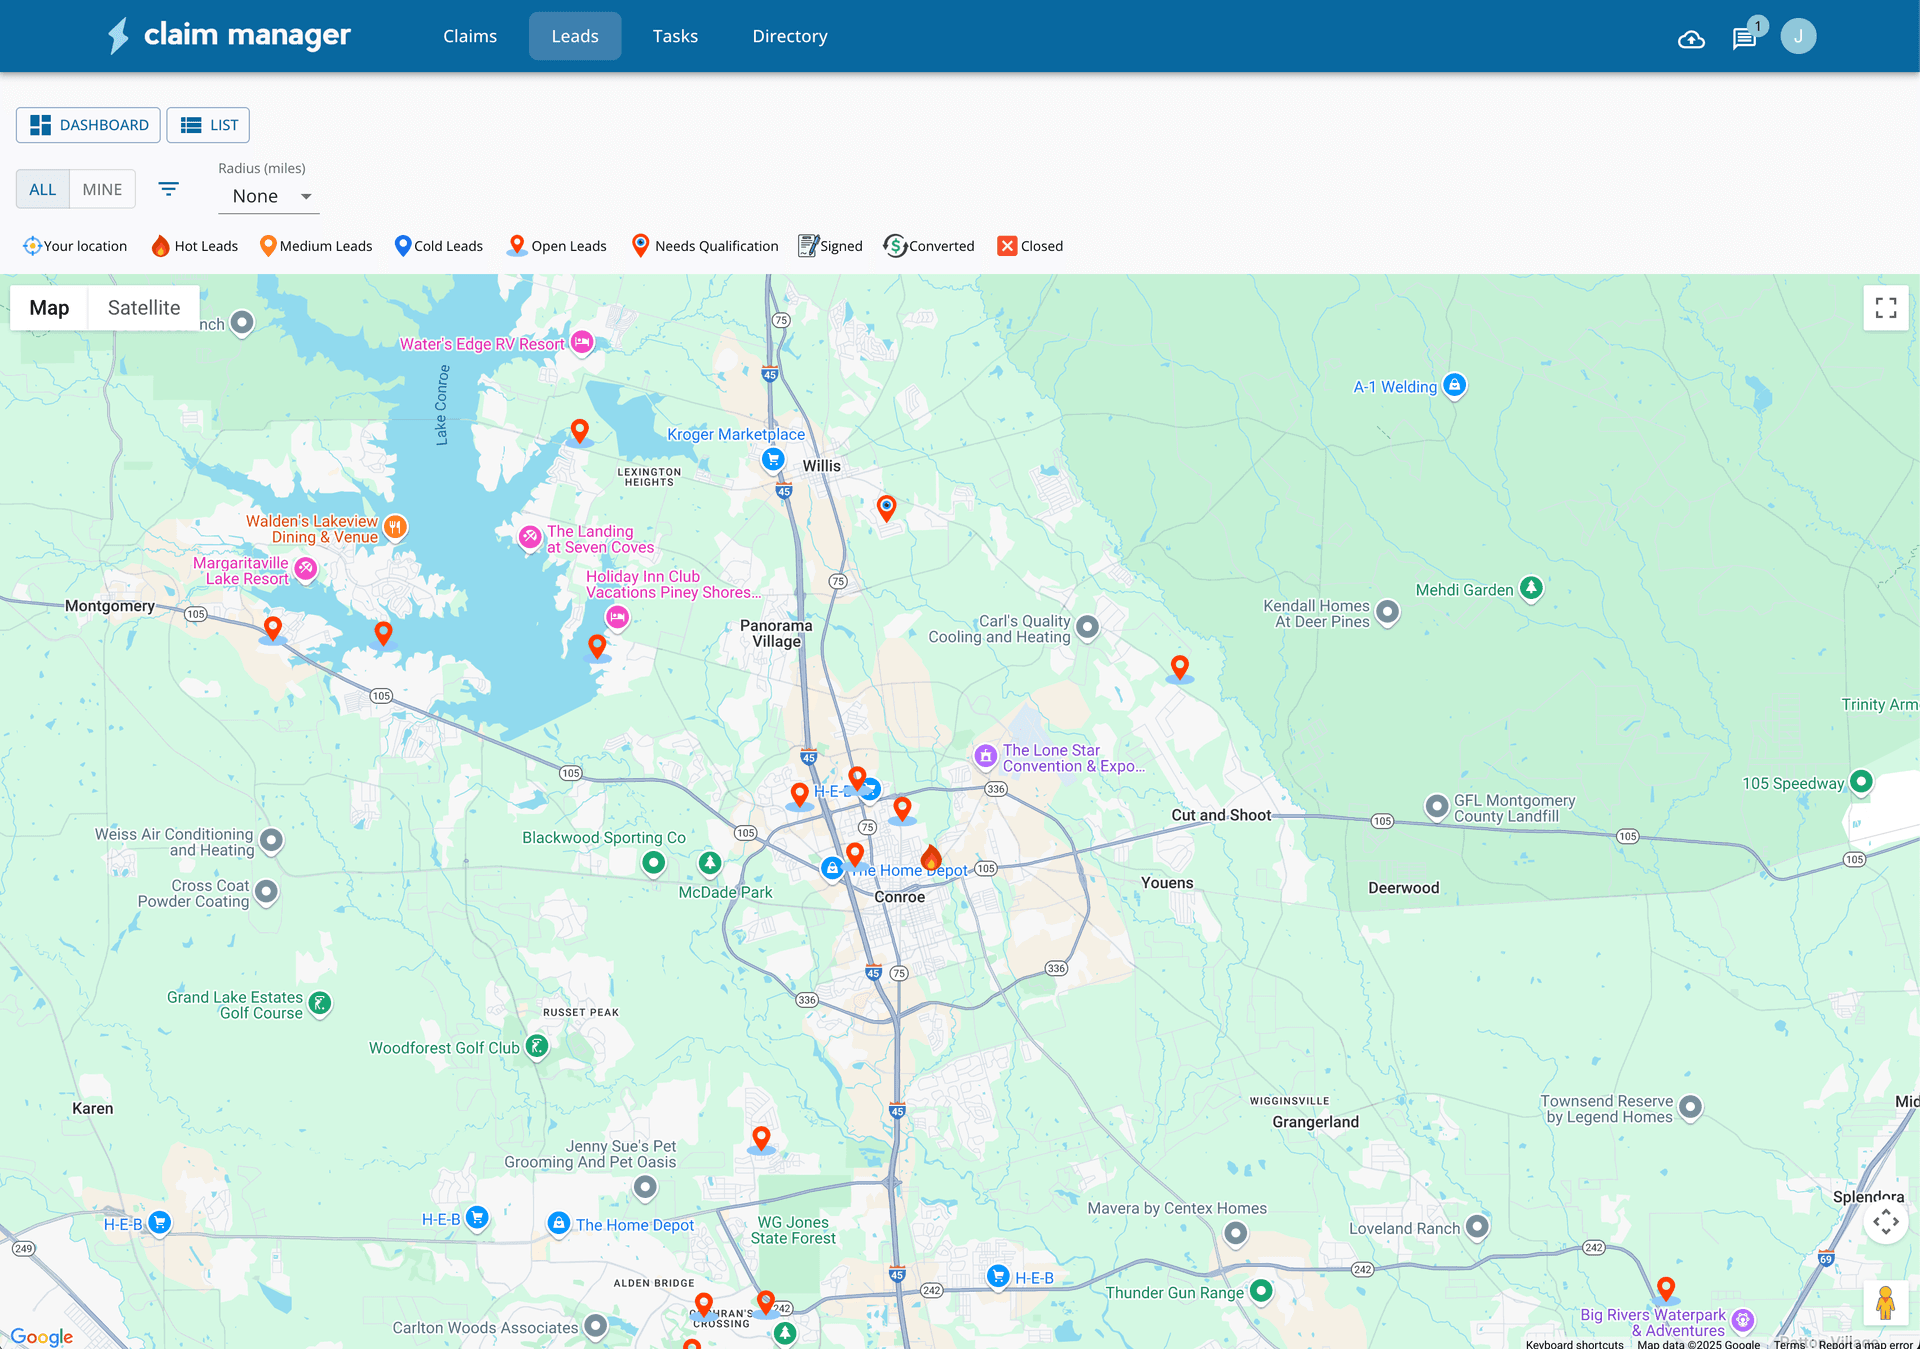Switch the lead filter to MINE
The width and height of the screenshot is (1920, 1349).
coord(101,189)
